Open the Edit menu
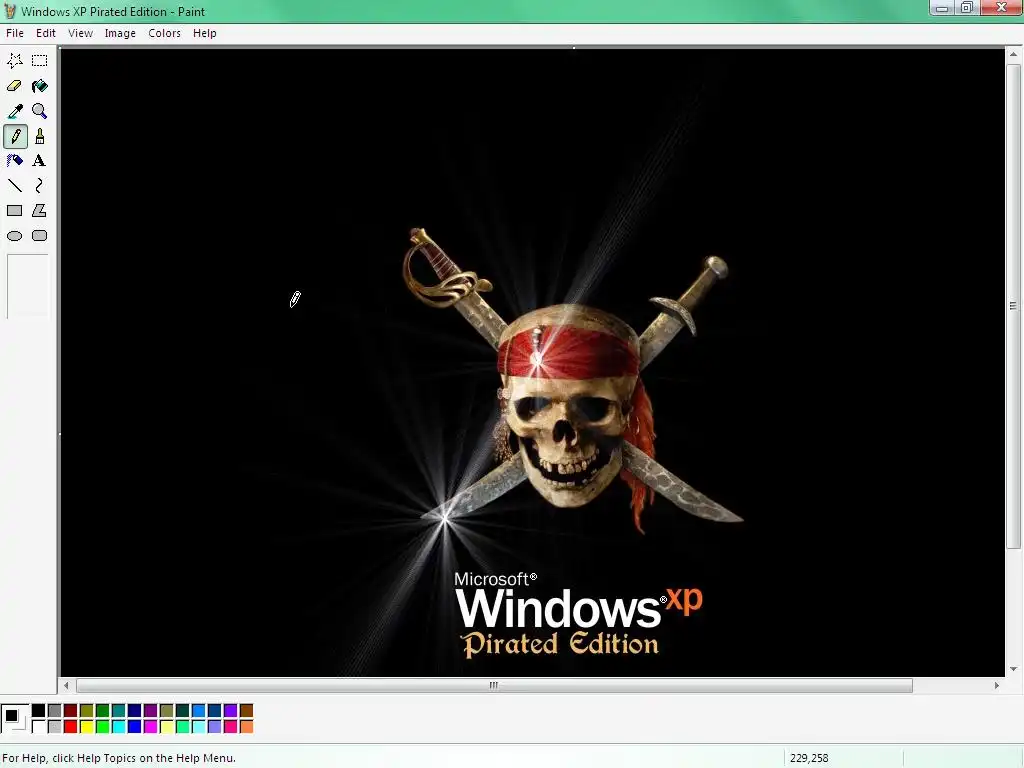 point(46,33)
